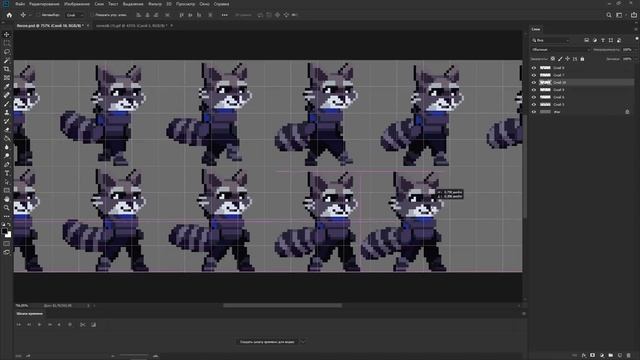Image resolution: width=640 pixels, height=360 pixels.
Task: Select the Hand tool
Action: (x=7, y=199)
